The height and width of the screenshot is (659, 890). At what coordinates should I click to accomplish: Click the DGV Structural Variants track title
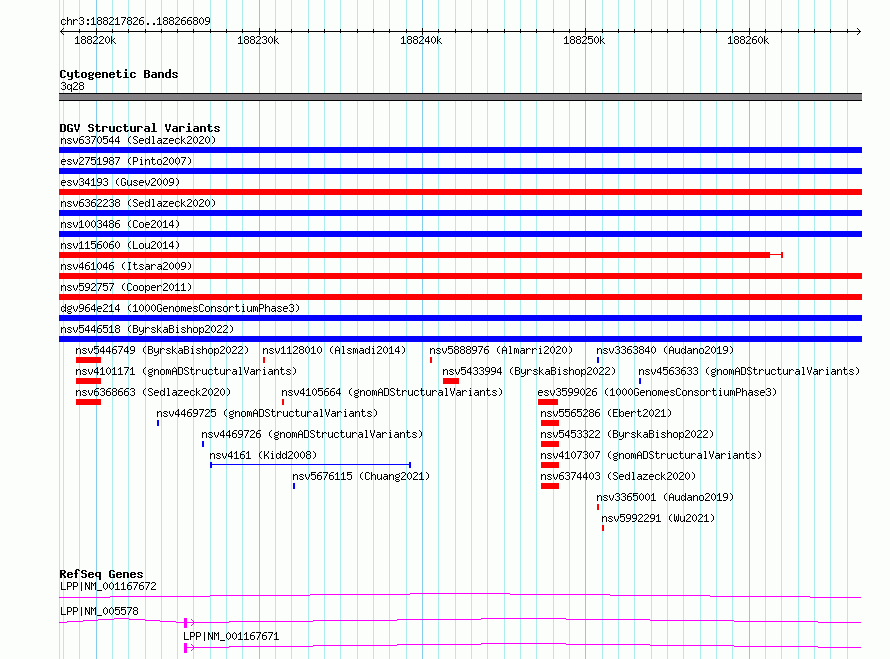pos(140,128)
